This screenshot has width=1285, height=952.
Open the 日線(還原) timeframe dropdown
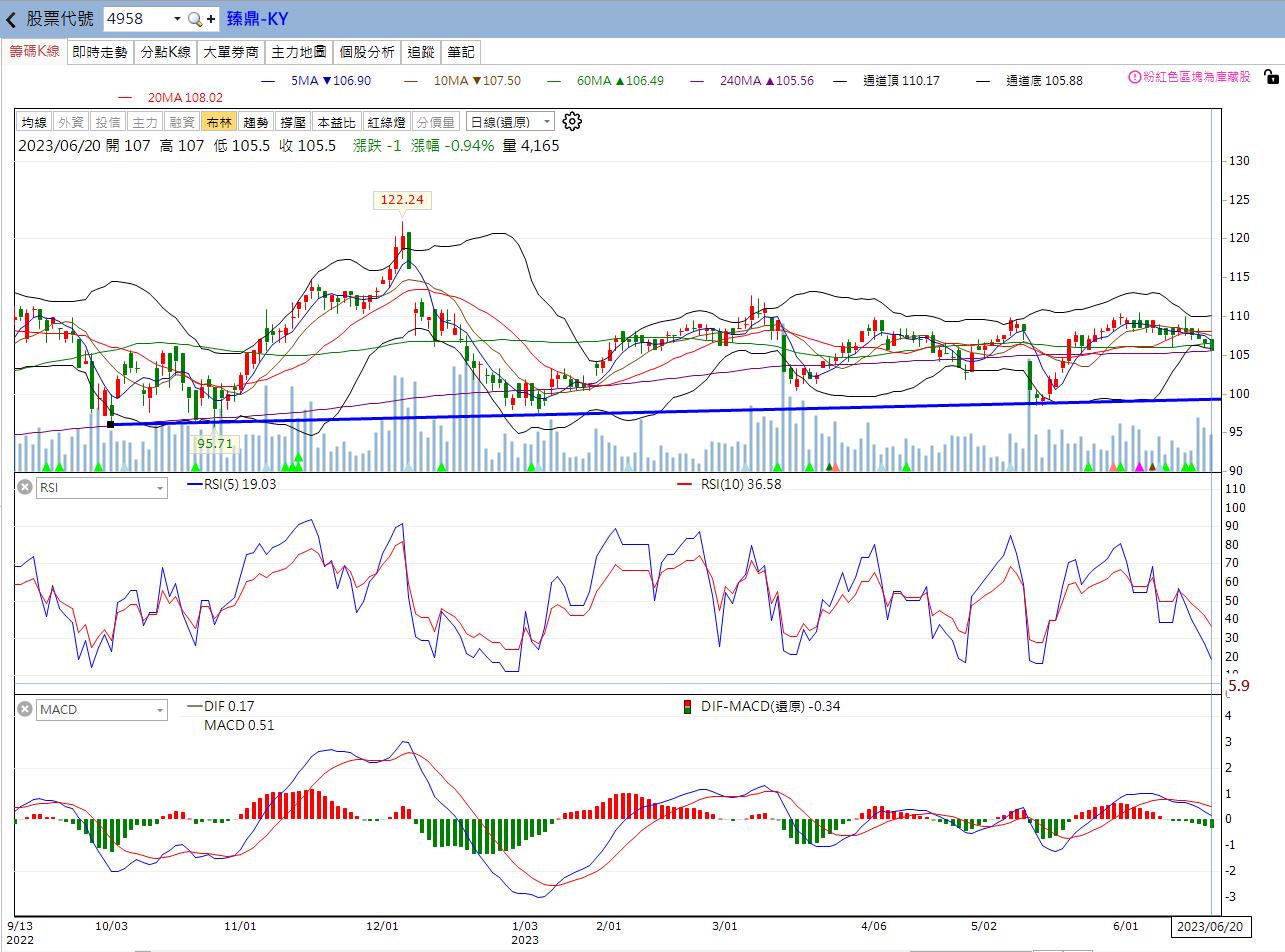pyautogui.click(x=510, y=122)
